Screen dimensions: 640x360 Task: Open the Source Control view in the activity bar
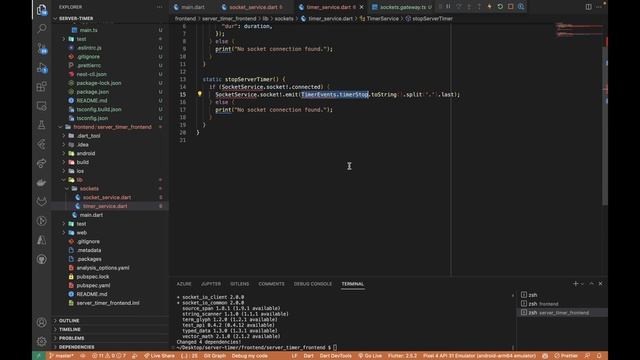click(42, 48)
